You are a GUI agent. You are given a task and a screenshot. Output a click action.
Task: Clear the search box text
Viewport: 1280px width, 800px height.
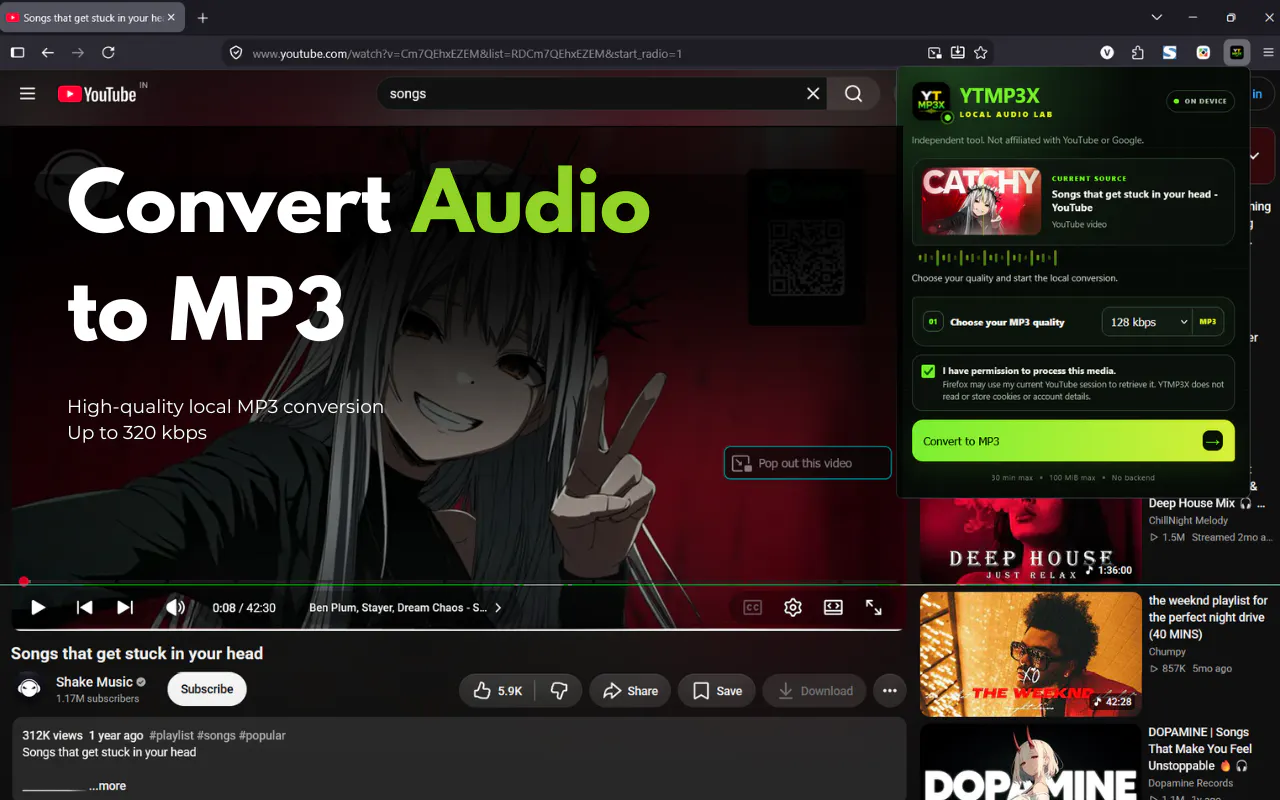pos(813,93)
